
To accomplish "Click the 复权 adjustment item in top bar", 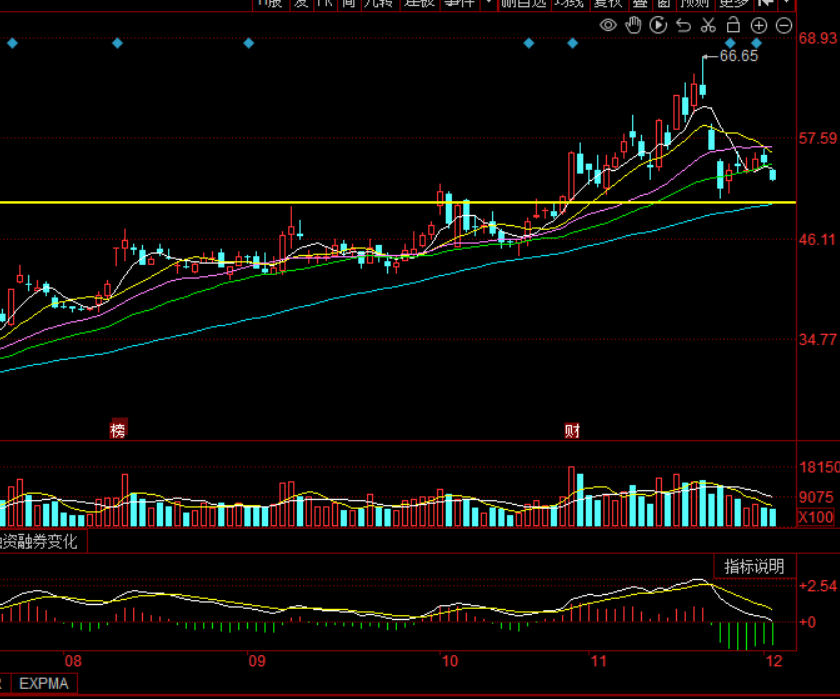I will [608, 4].
